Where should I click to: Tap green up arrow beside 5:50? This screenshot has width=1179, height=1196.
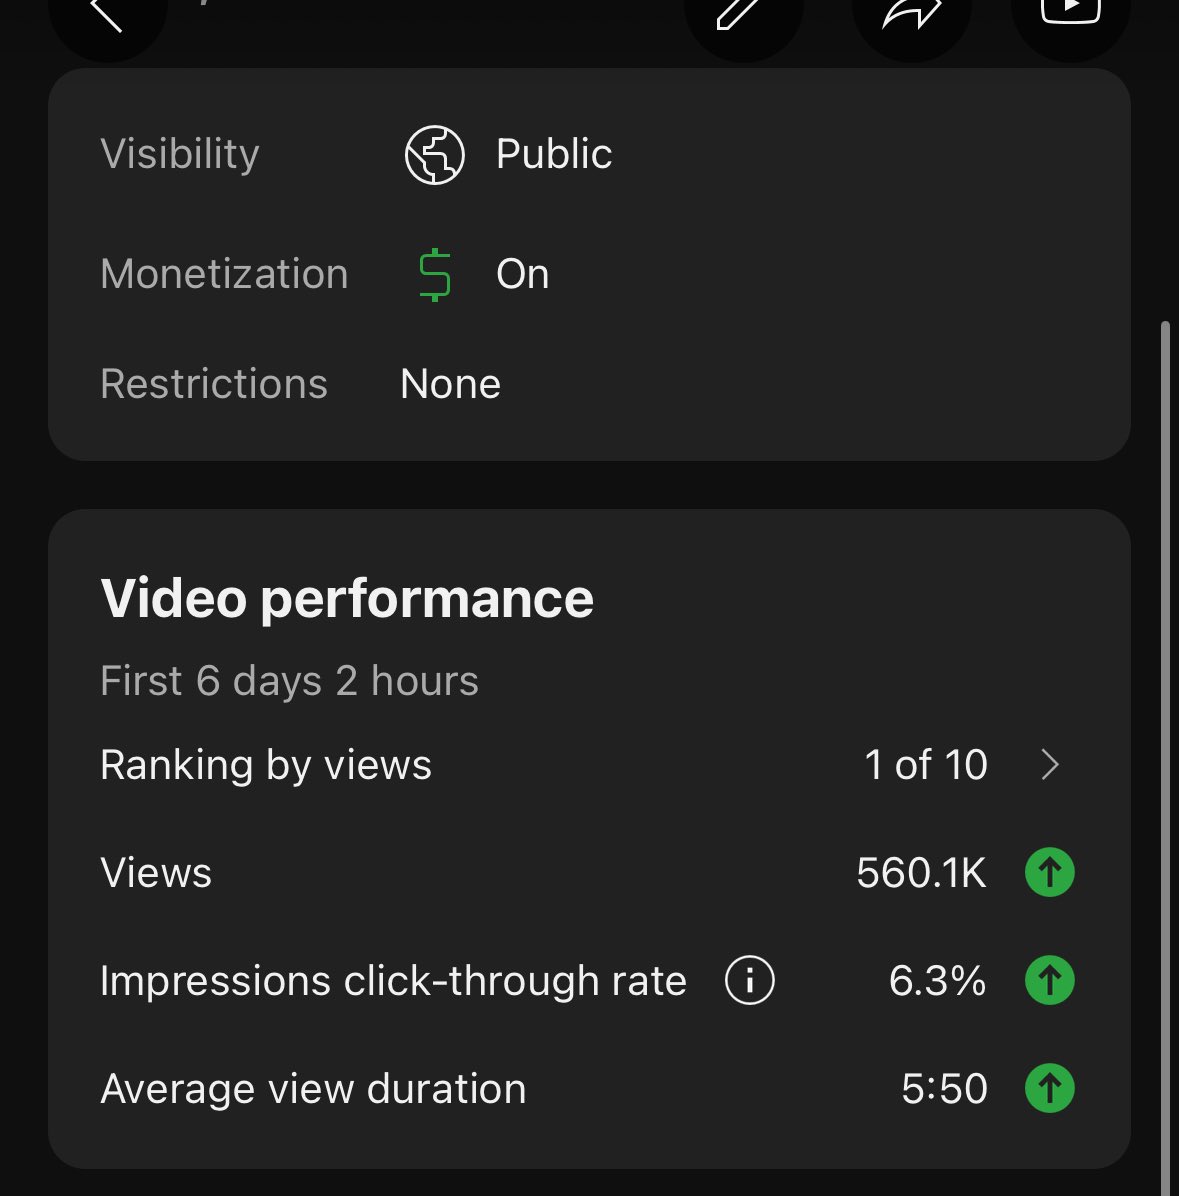[1049, 1088]
